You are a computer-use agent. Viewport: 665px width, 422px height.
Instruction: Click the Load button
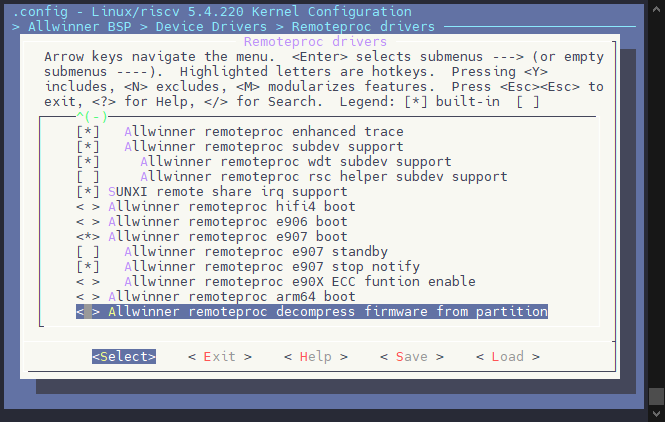tap(508, 357)
